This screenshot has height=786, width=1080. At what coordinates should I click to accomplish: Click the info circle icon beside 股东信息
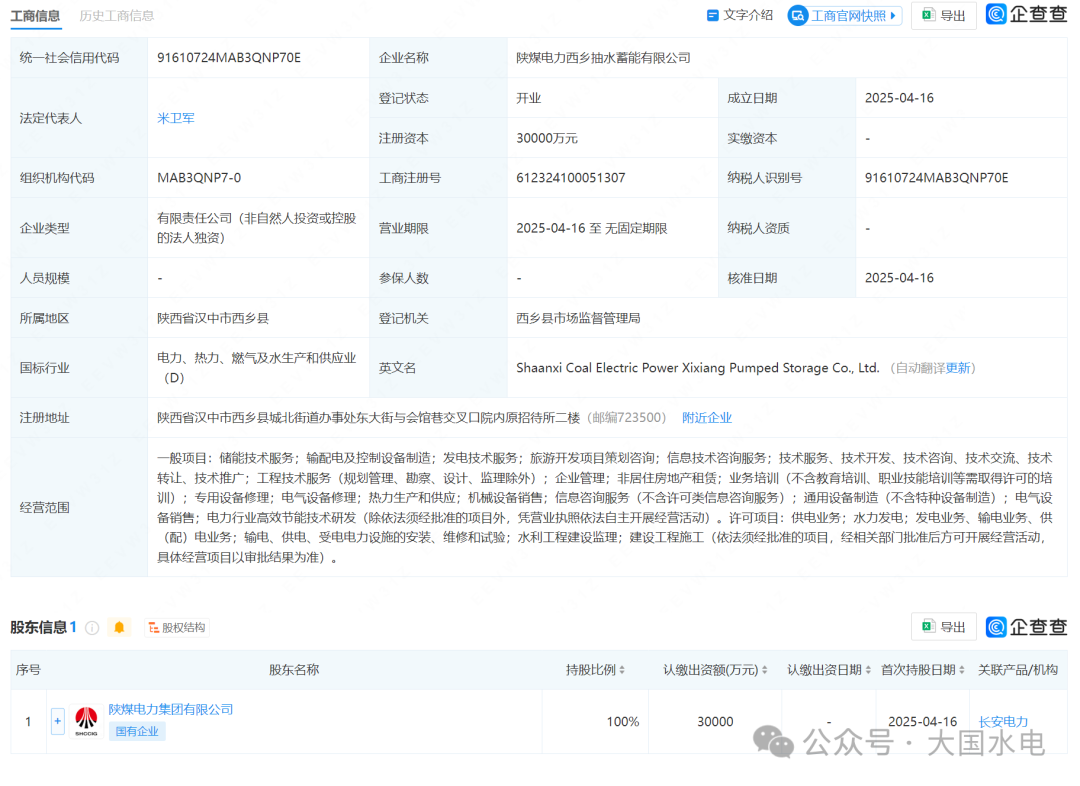[92, 627]
